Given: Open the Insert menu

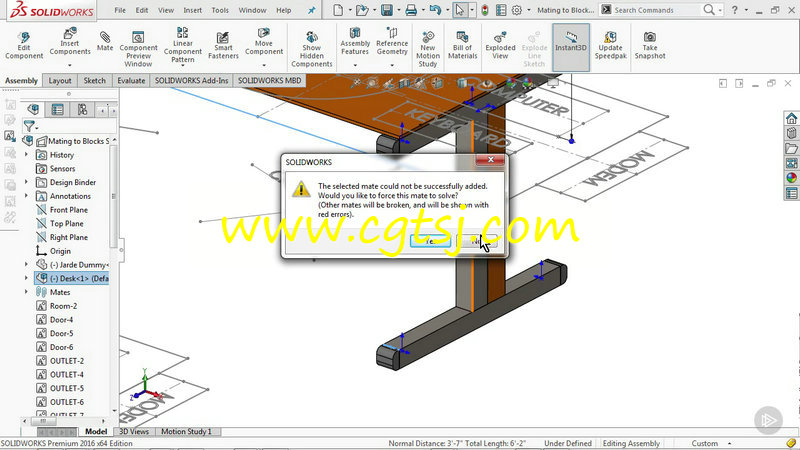Looking at the screenshot, I should (x=192, y=10).
